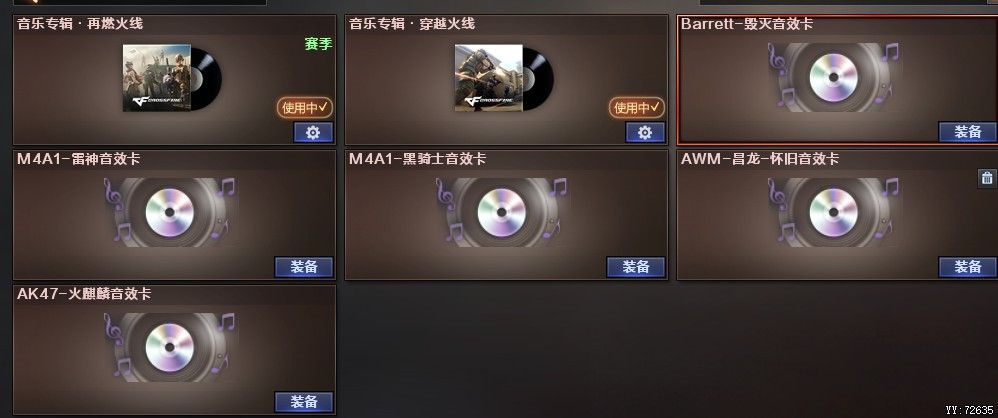Open the 穿越火线 album cover thumbnail

[489, 78]
